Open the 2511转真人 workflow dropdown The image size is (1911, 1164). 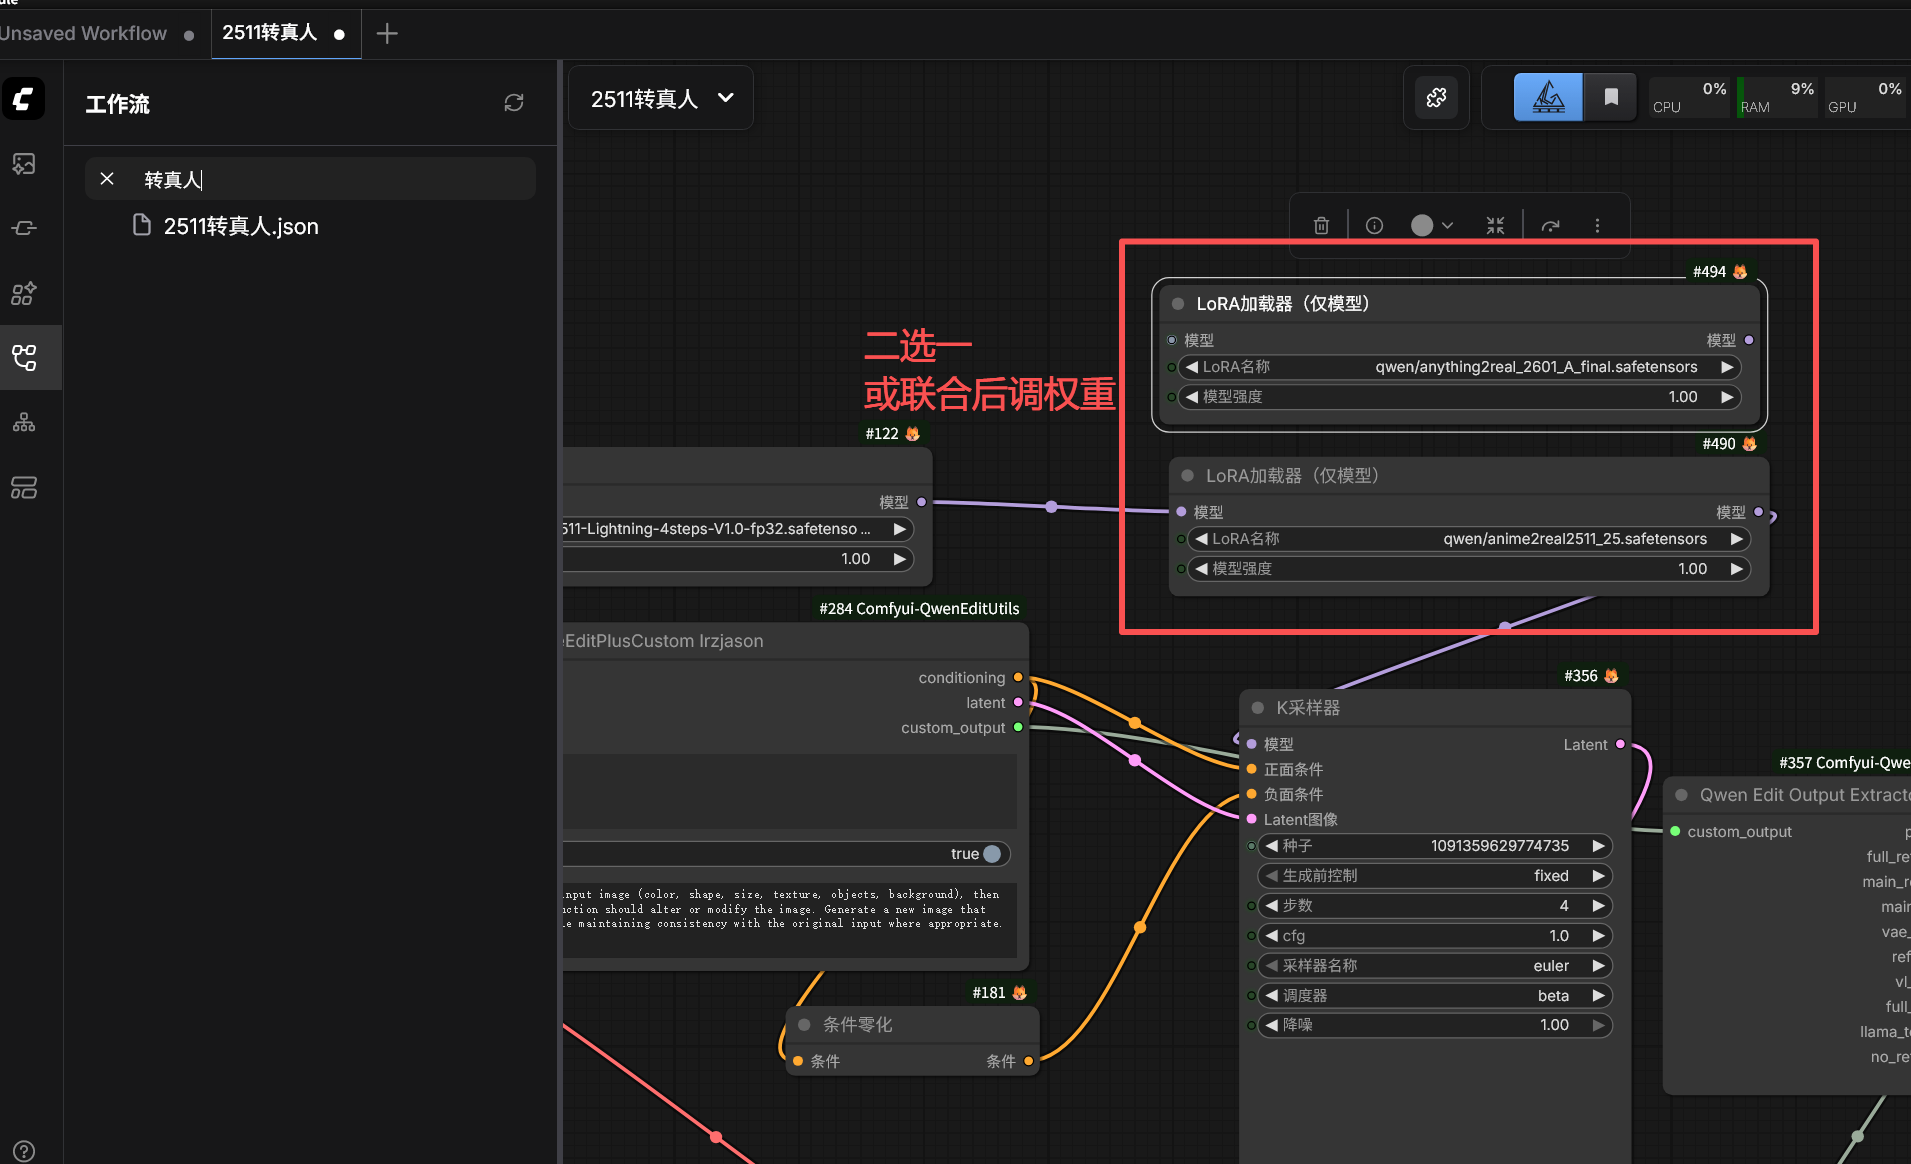661,98
